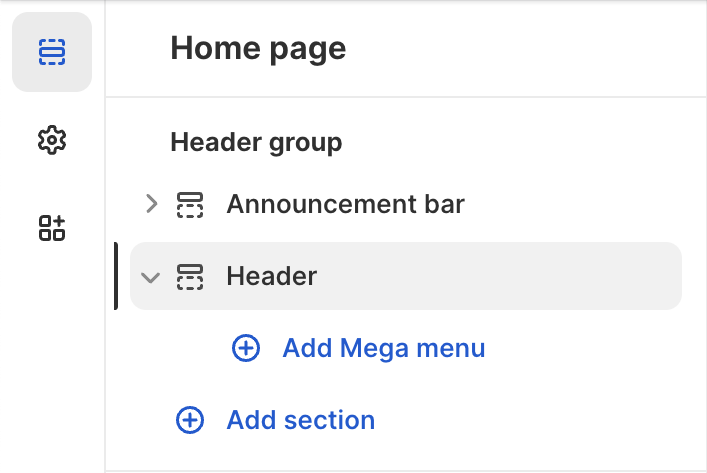Click the Add section link
The width and height of the screenshot is (707, 473).
click(300, 420)
